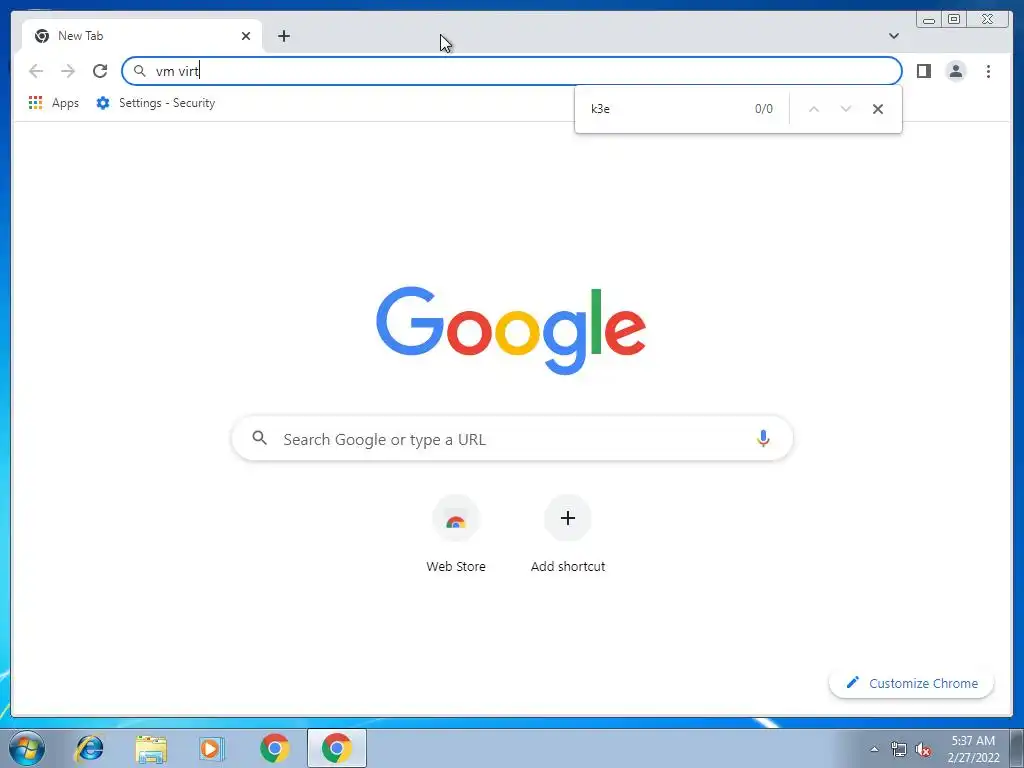Show hidden system tray icons

click(x=874, y=749)
